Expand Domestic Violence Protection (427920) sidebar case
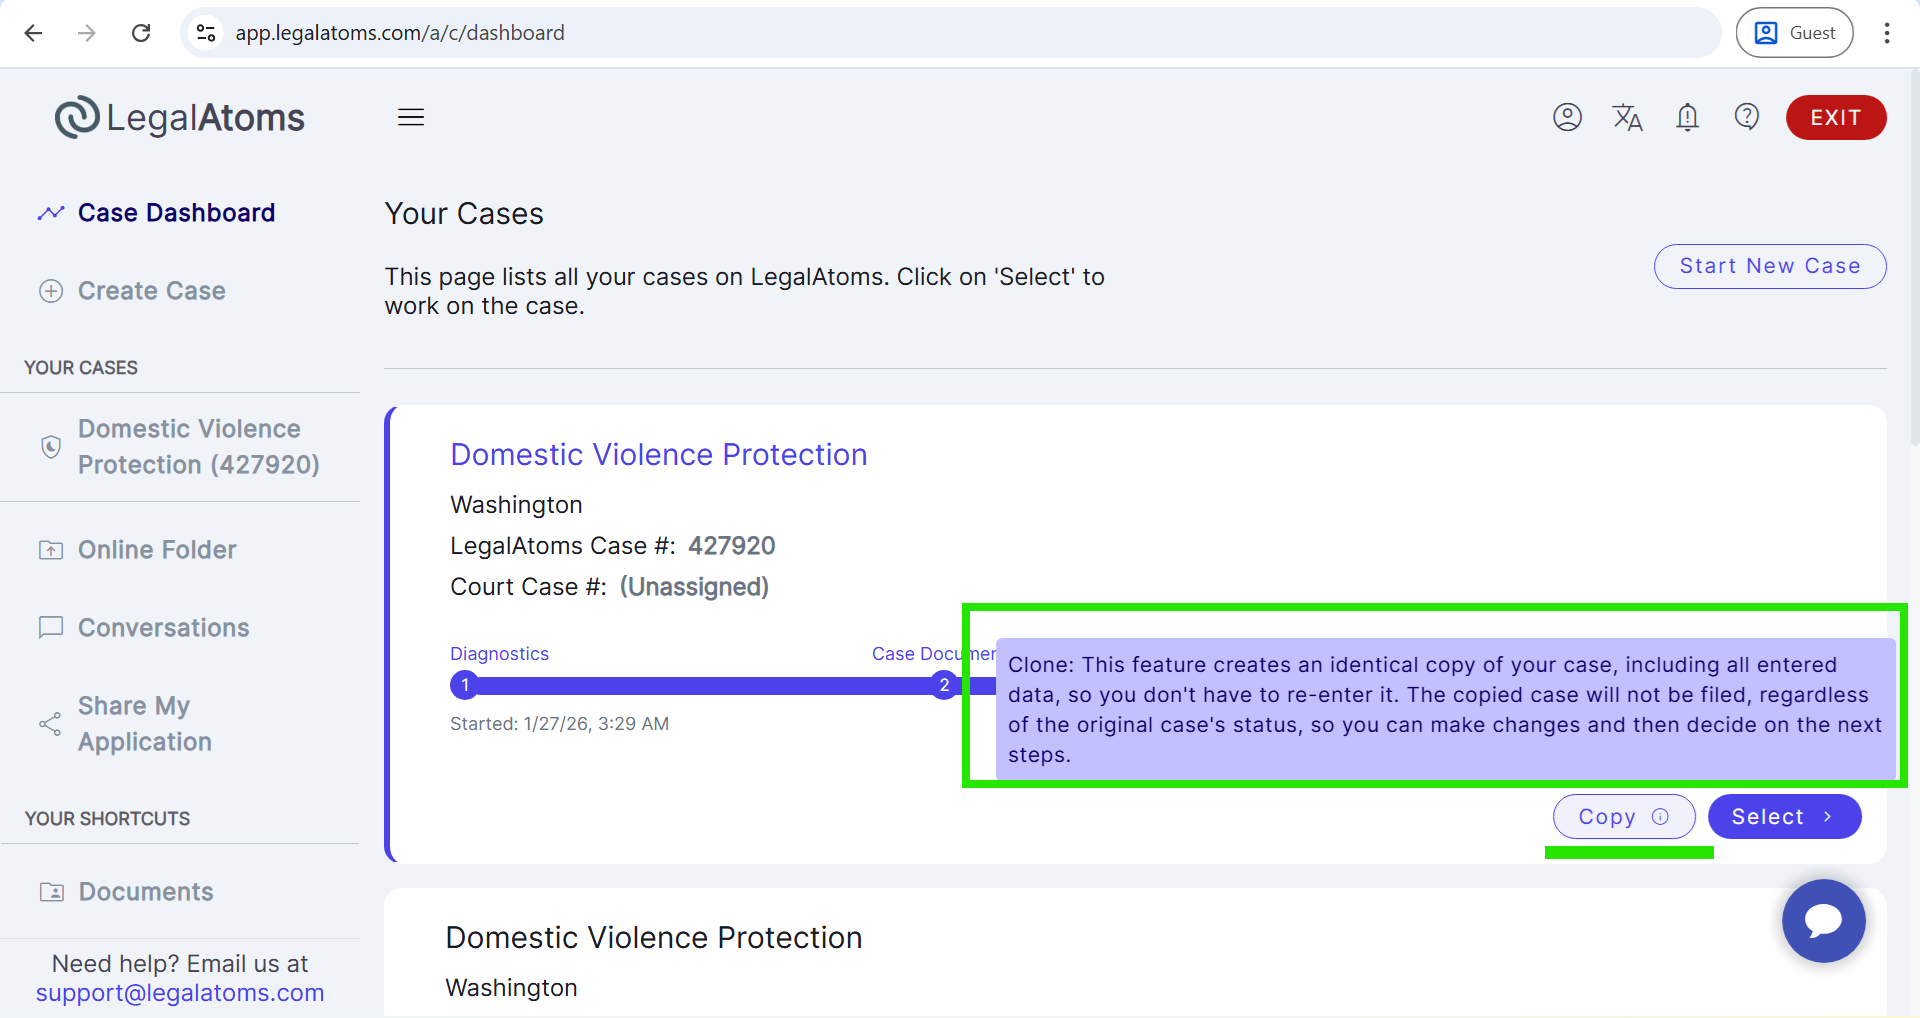Screen dimensions: 1920x1018 click(x=198, y=446)
